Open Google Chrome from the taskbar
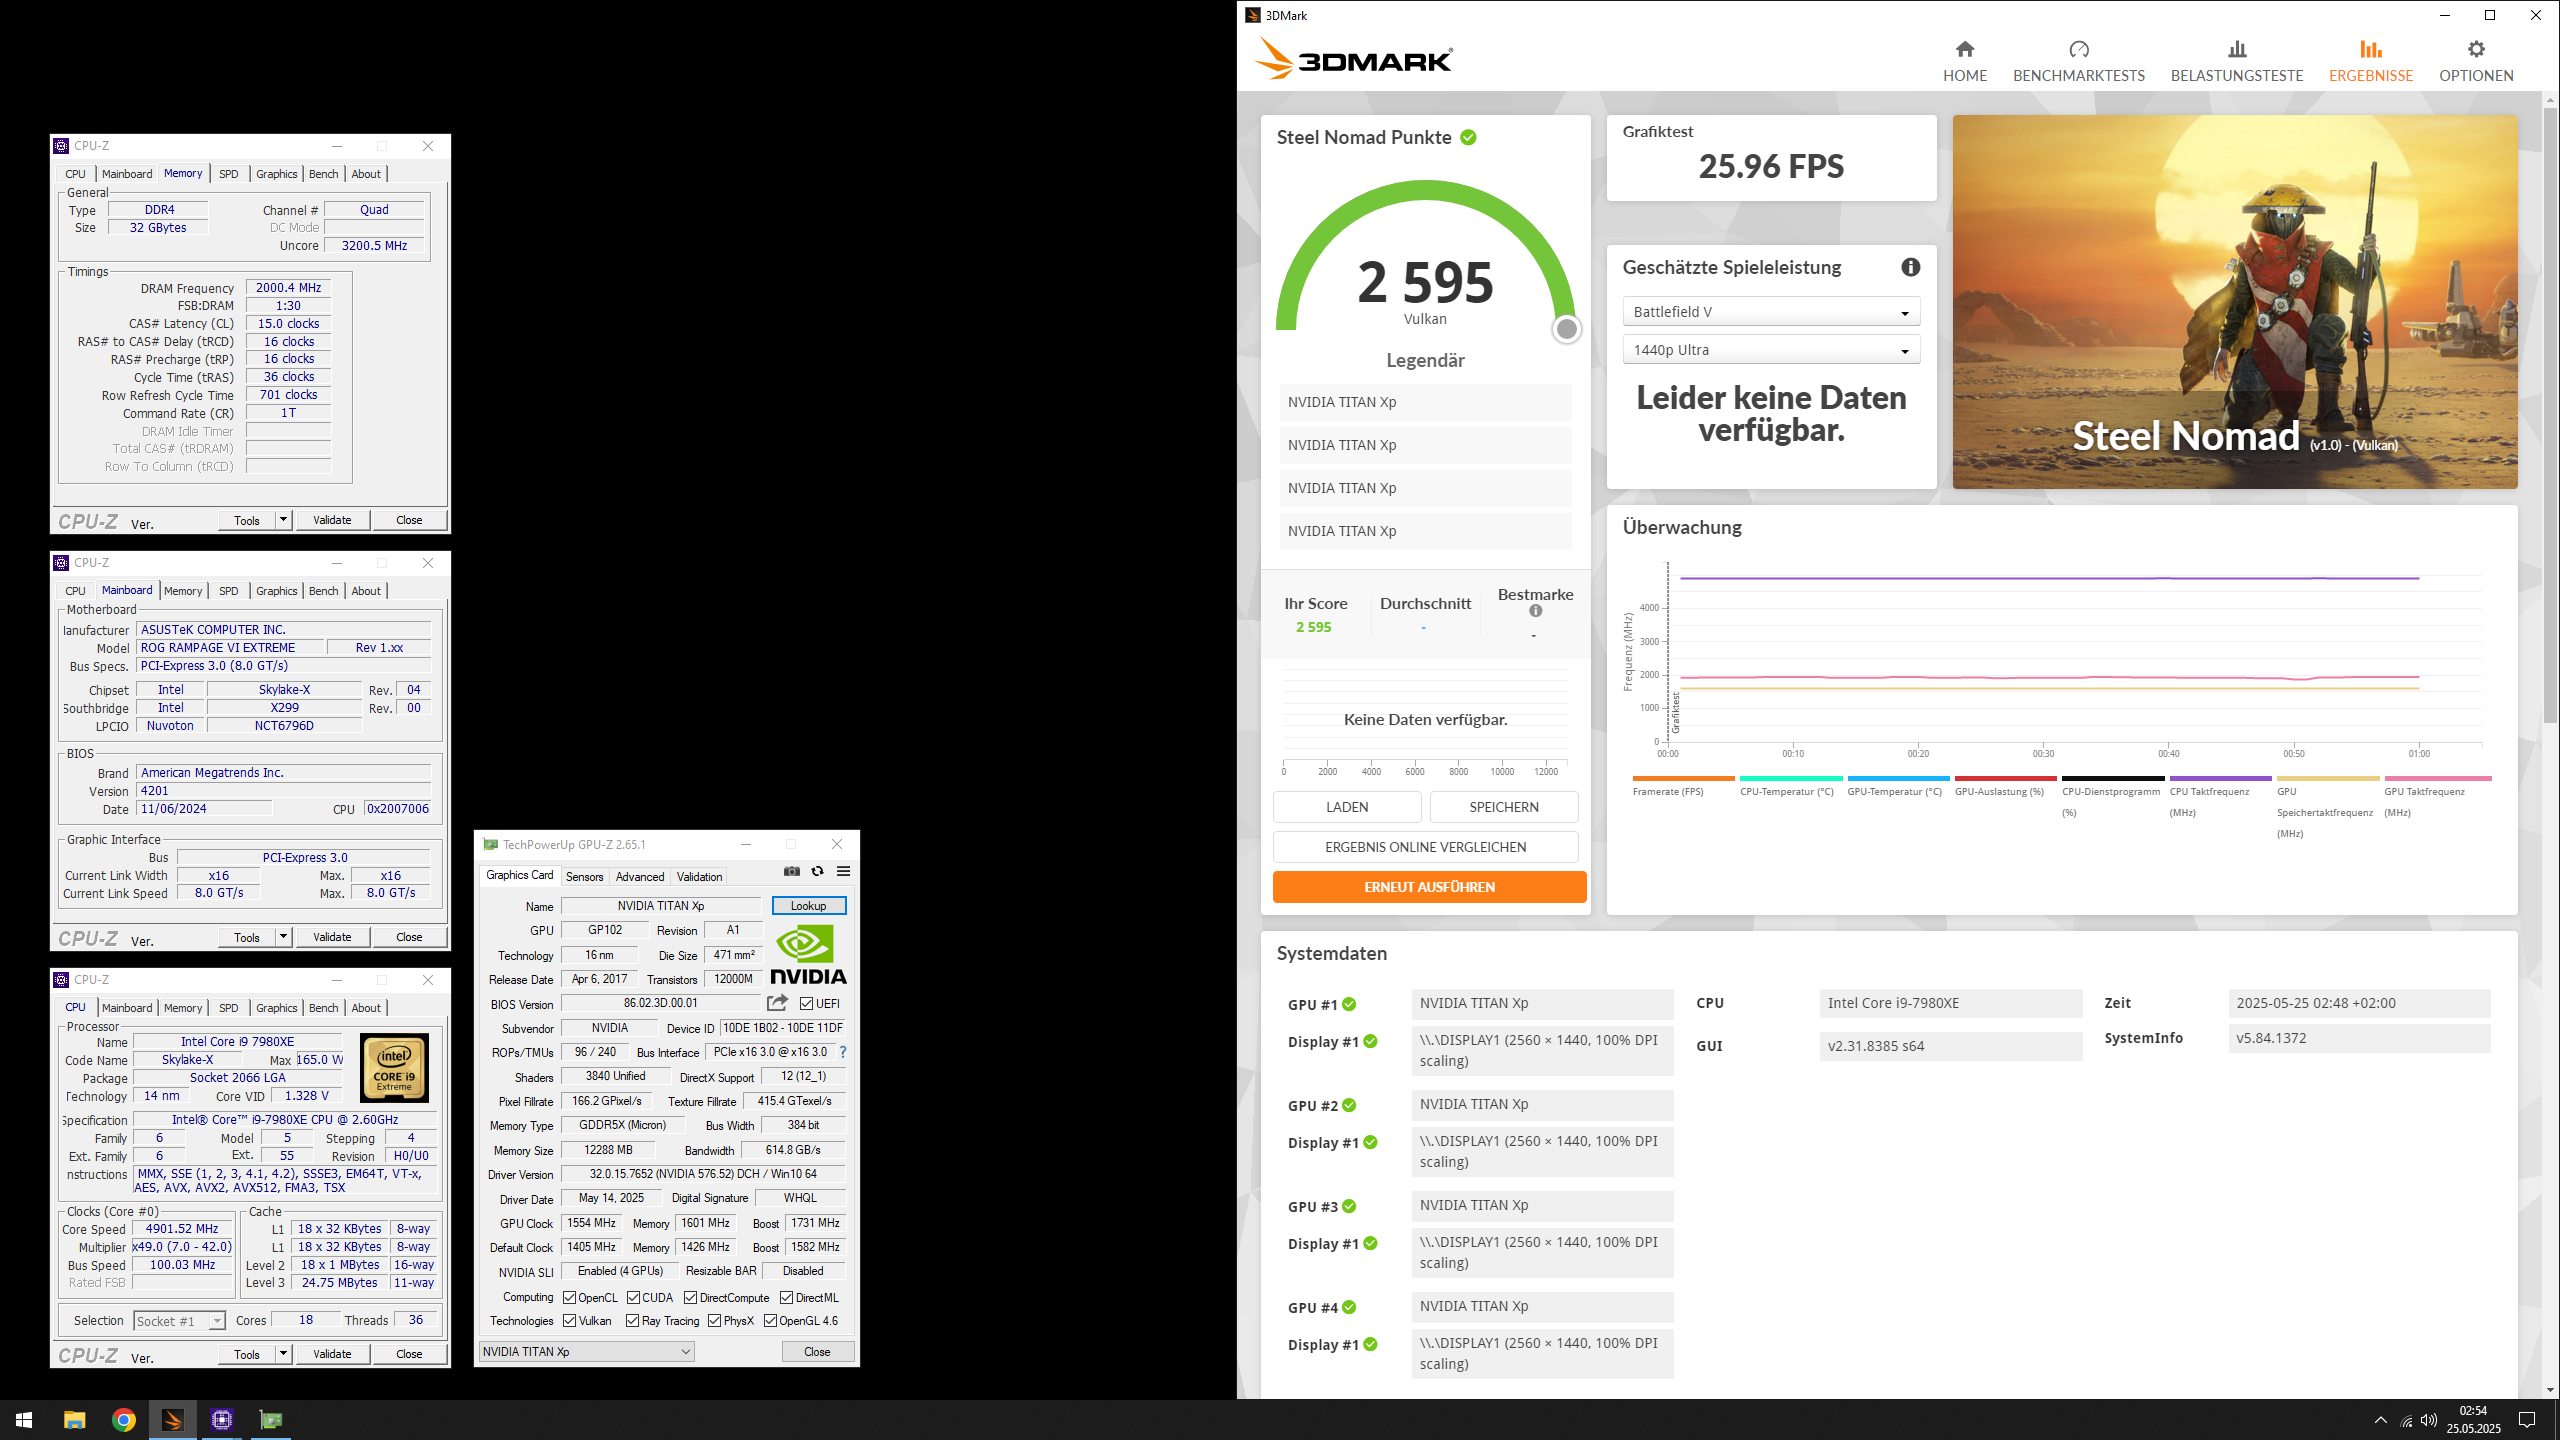 point(124,1420)
